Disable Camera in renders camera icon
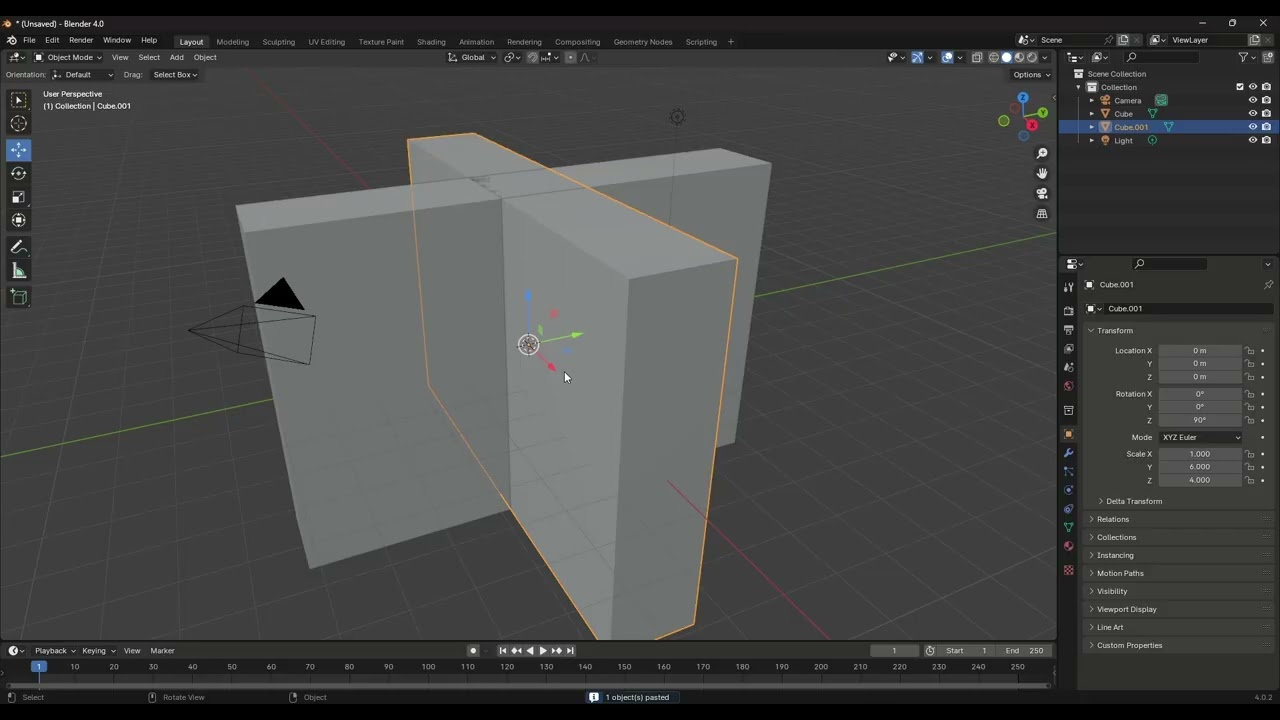 (x=1266, y=100)
